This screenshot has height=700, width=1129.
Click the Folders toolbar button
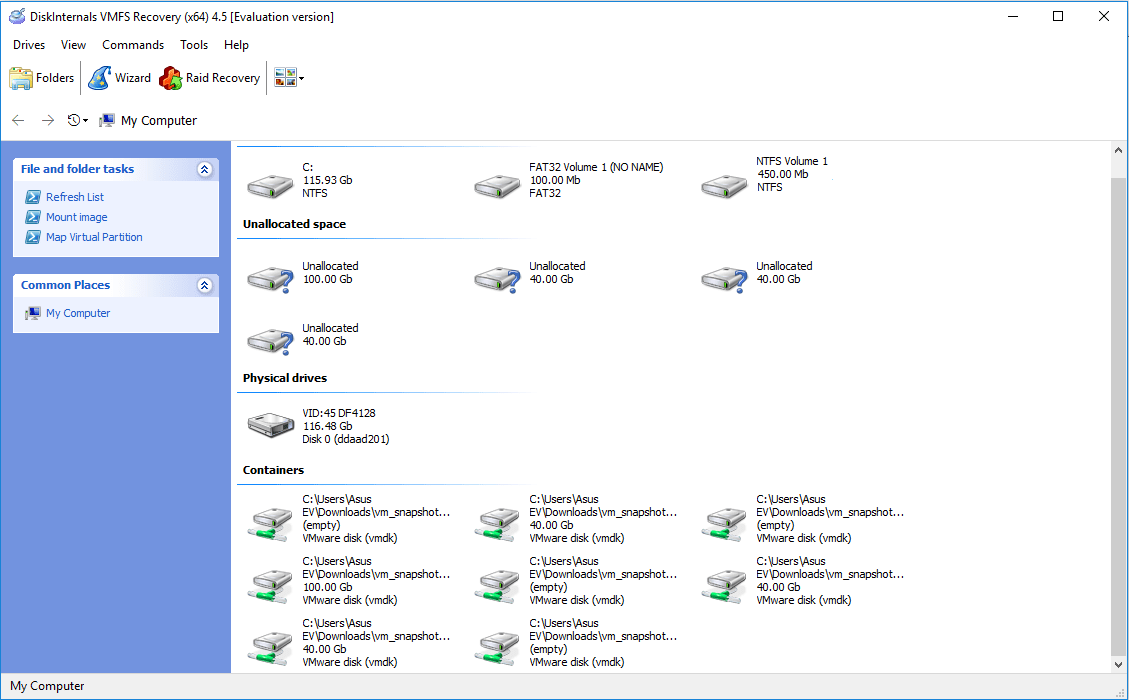pyautogui.click(x=42, y=78)
